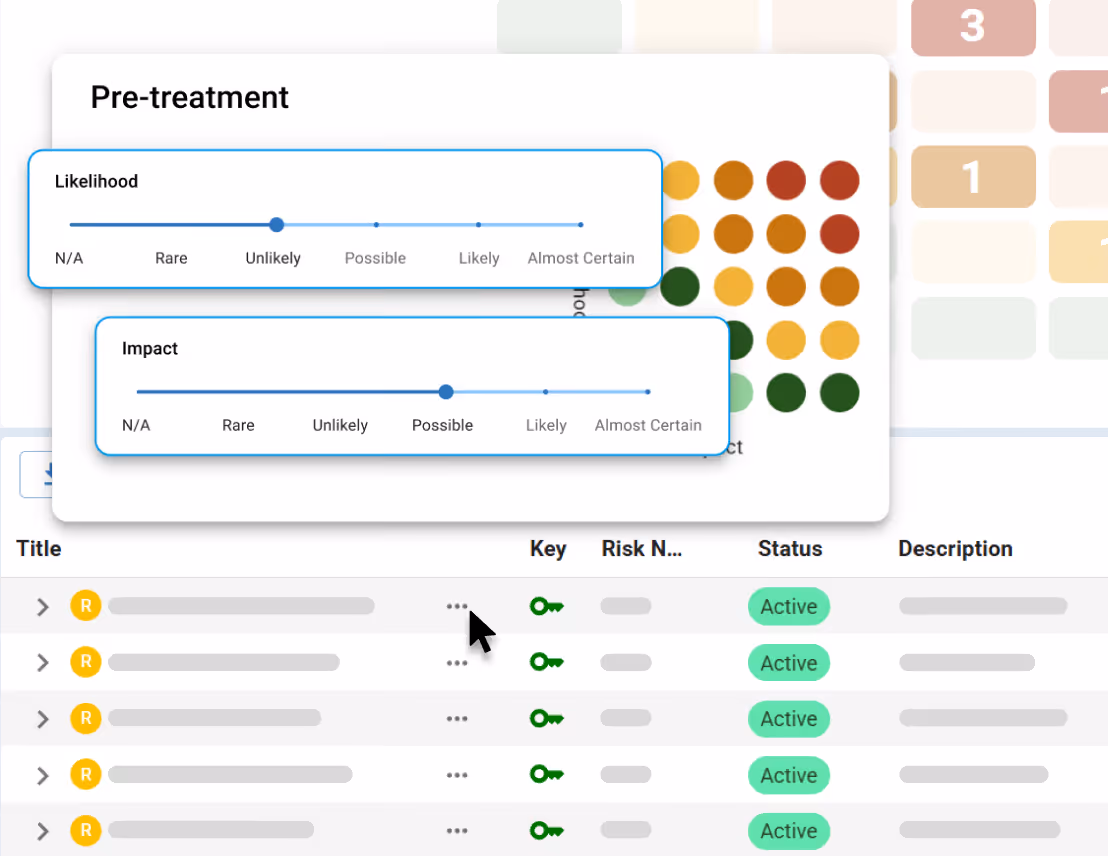
Task: Click the Active status chip on the first row
Action: point(789,606)
